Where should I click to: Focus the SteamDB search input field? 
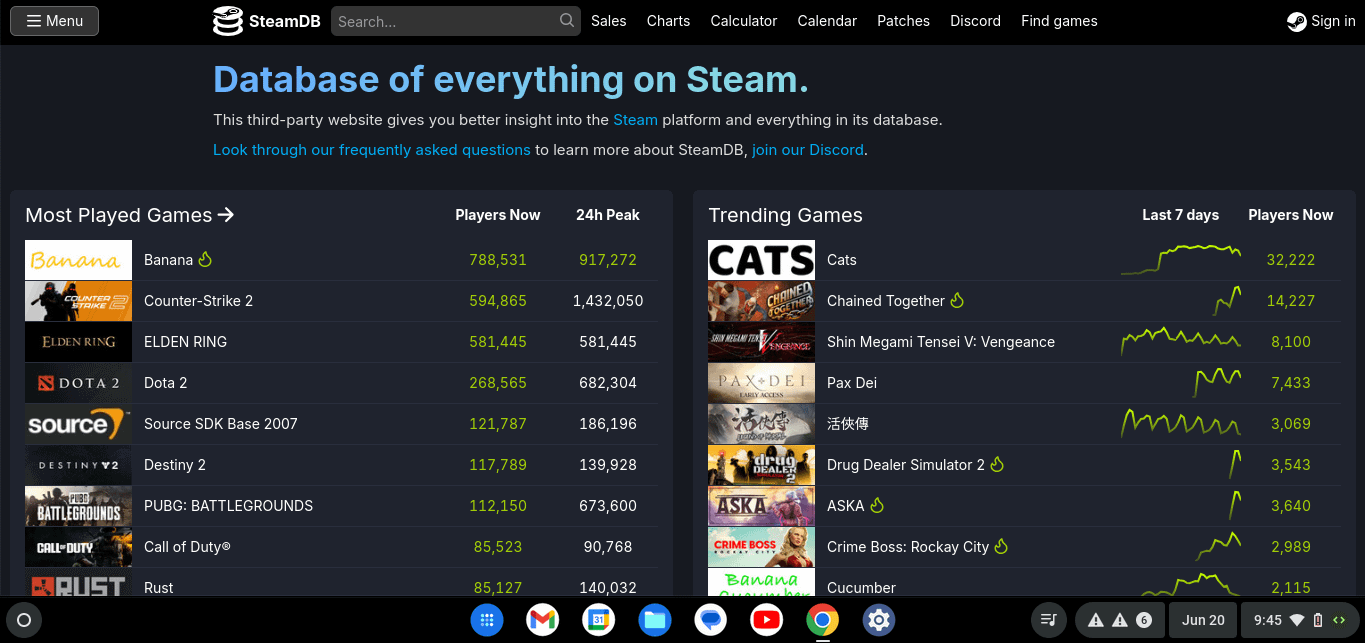point(445,21)
